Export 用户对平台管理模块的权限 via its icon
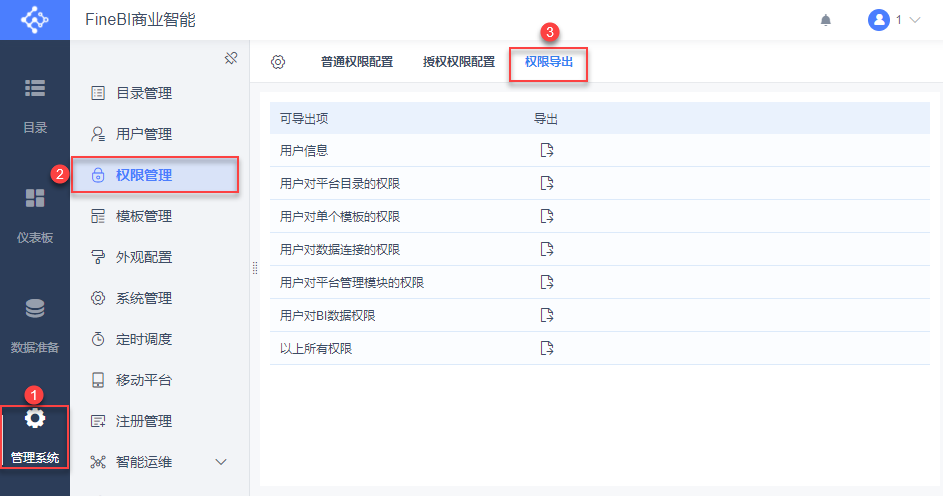 tap(547, 282)
